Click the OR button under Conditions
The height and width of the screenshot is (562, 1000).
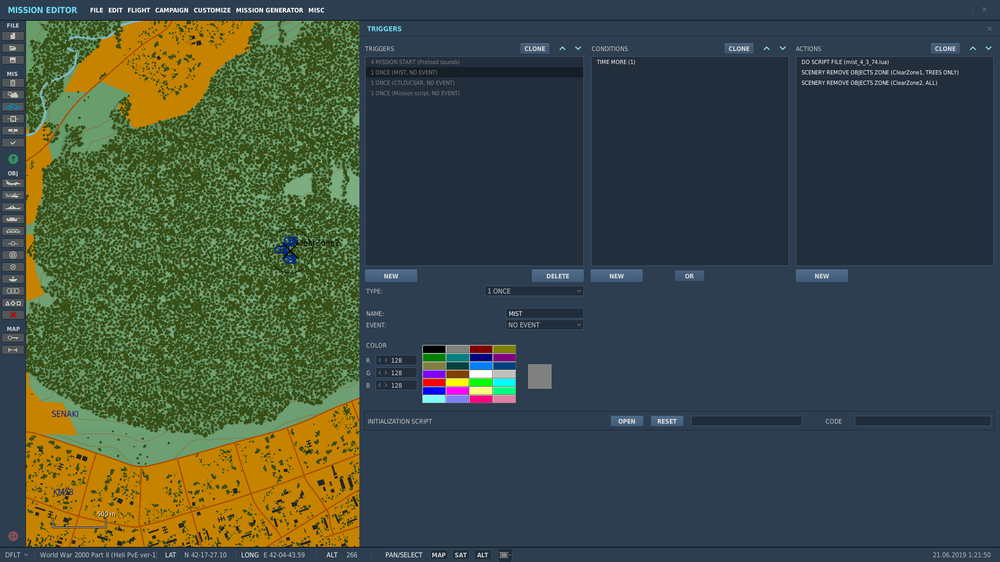[689, 276]
